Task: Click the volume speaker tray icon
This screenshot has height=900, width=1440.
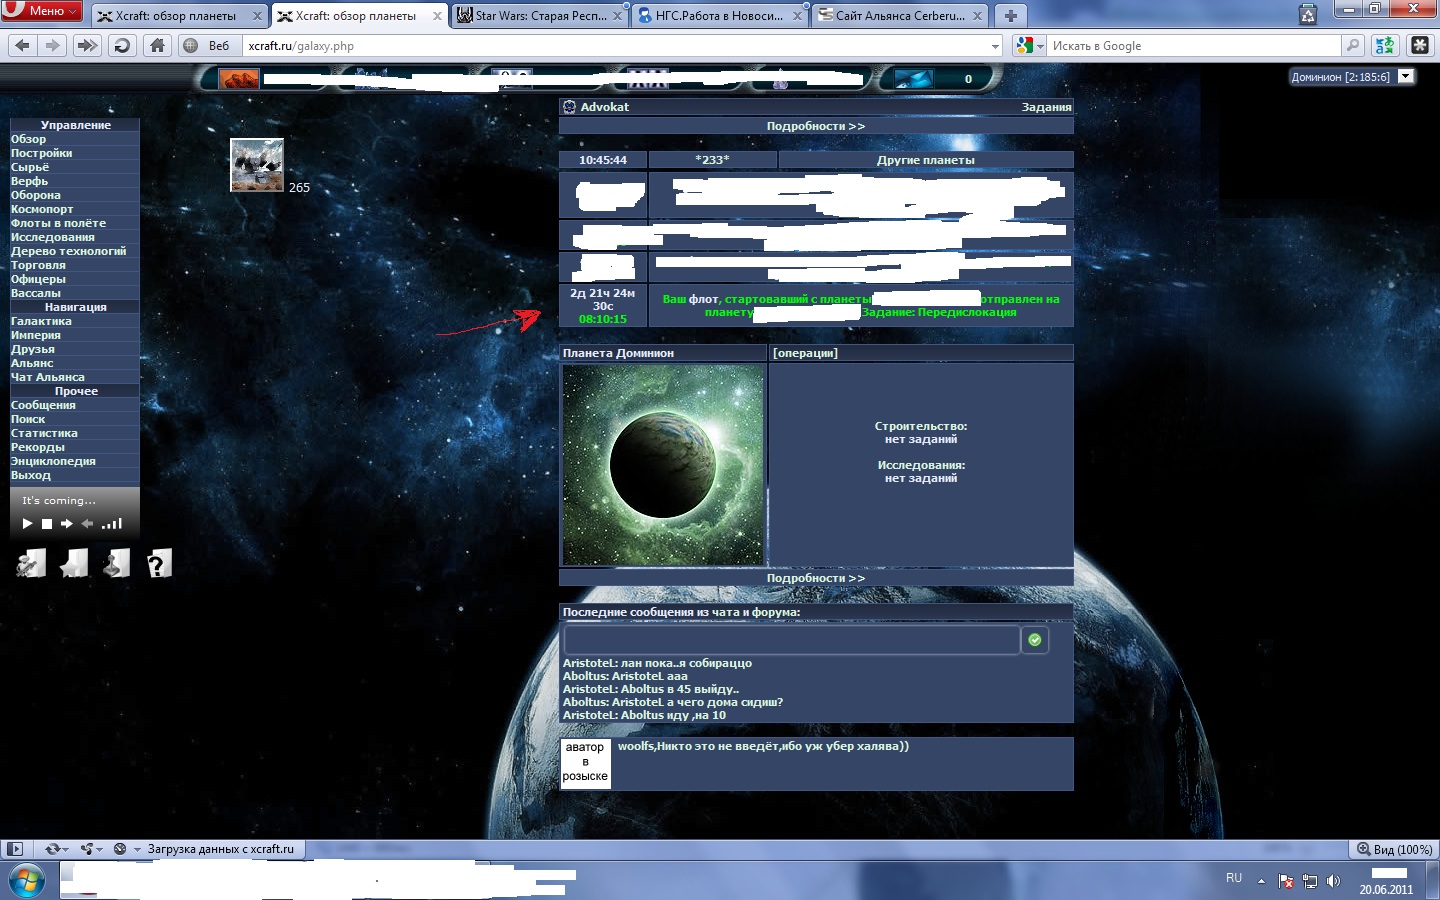Action: [1333, 881]
